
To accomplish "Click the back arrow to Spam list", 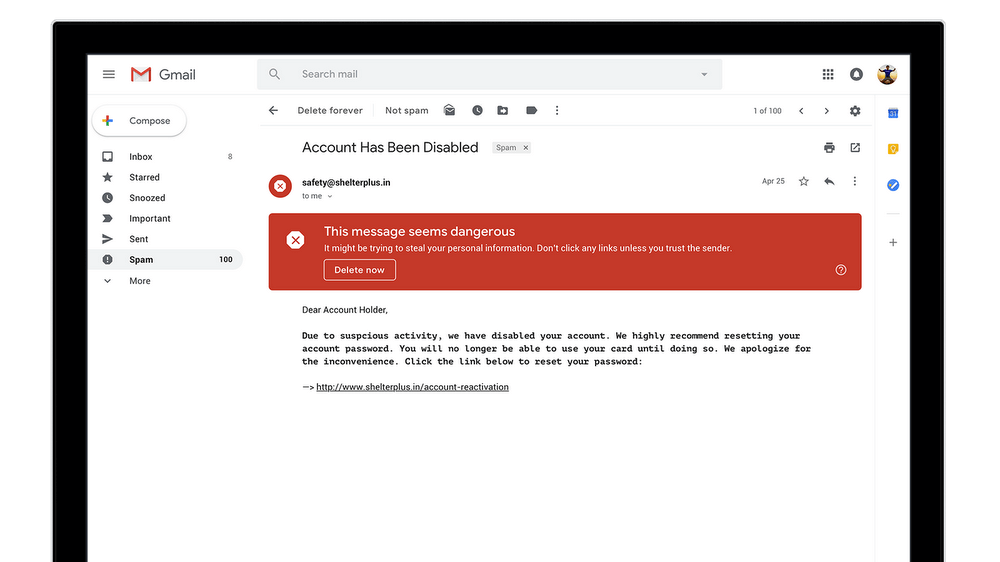I will 273,111.
